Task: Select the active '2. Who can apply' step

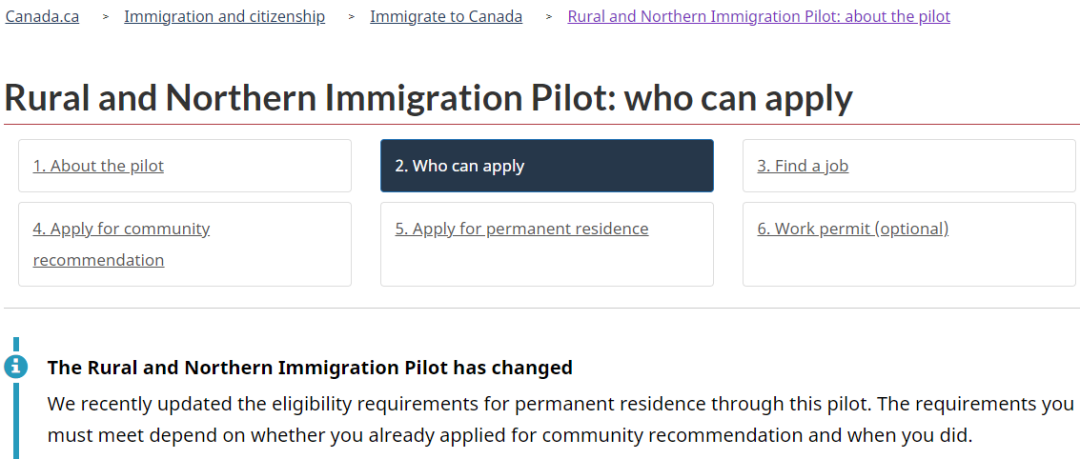Action: pyautogui.click(x=547, y=165)
